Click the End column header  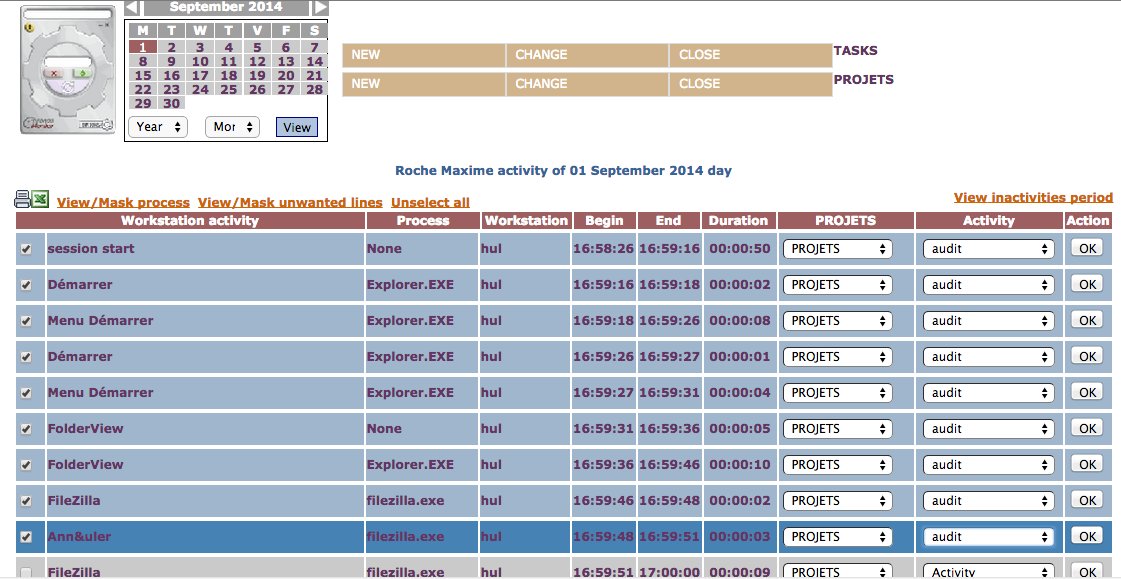tap(668, 221)
